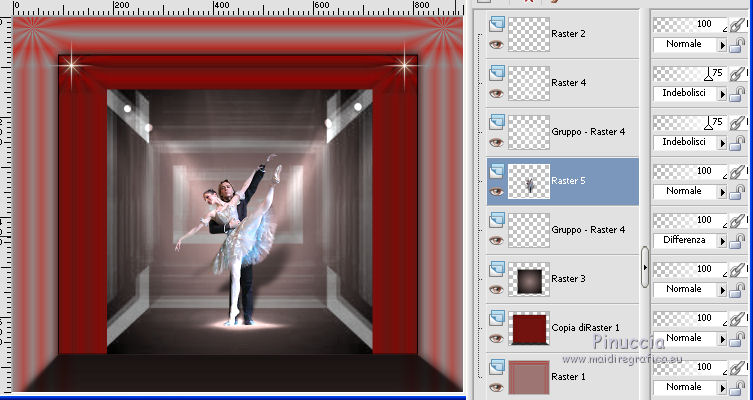Select the layer named Raster 2
Screen dimensions: 753x400
point(568,34)
